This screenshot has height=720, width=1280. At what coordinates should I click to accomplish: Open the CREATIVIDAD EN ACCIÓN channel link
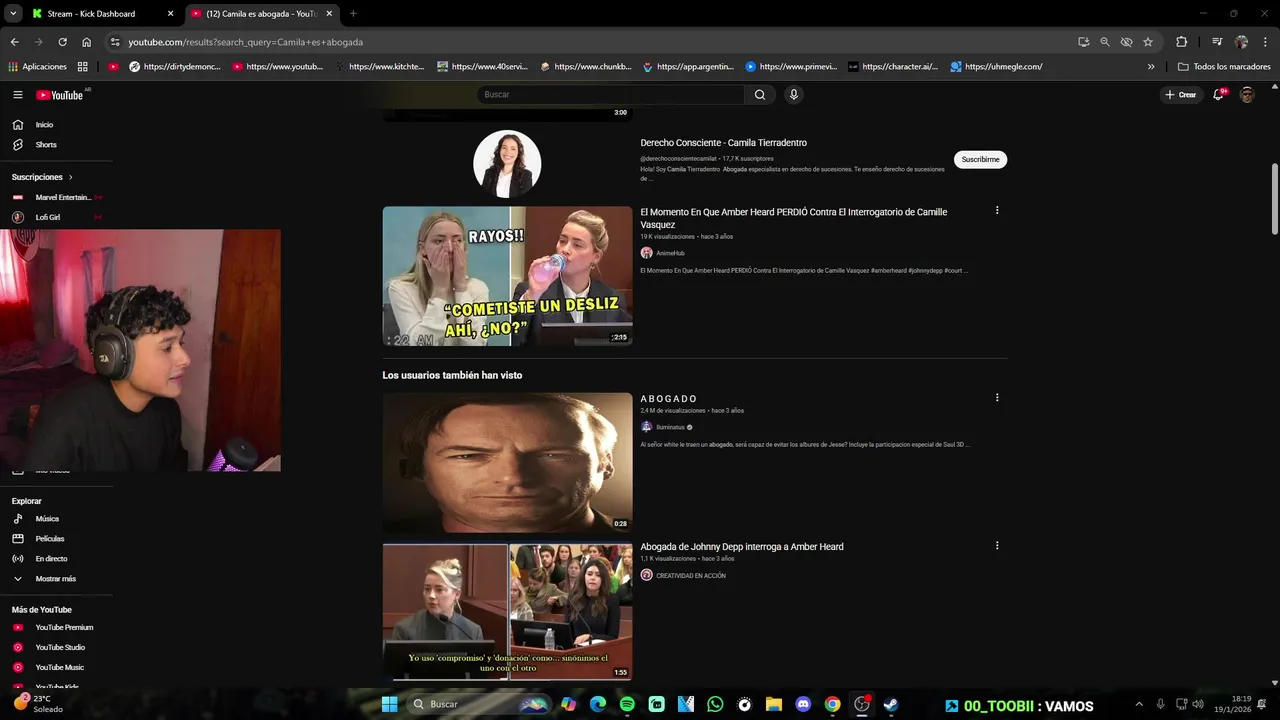(691, 576)
